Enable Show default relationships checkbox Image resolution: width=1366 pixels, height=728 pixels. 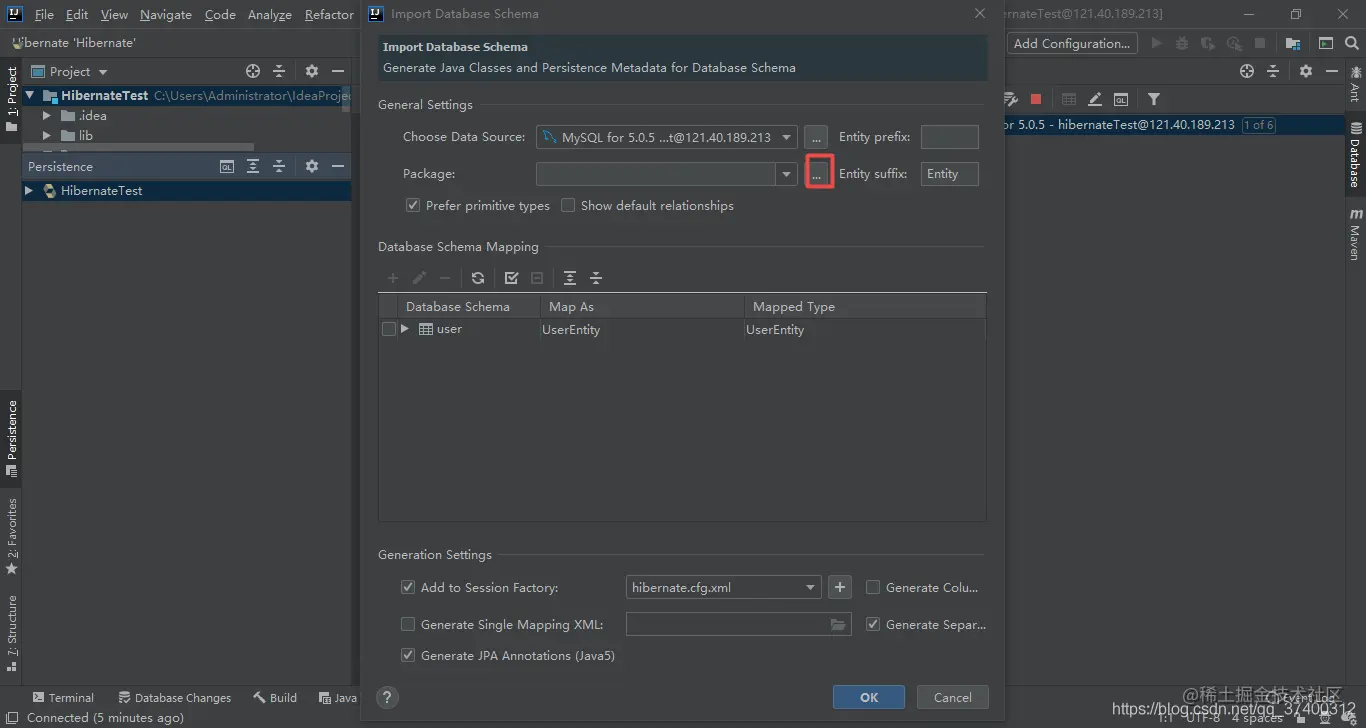click(x=568, y=205)
